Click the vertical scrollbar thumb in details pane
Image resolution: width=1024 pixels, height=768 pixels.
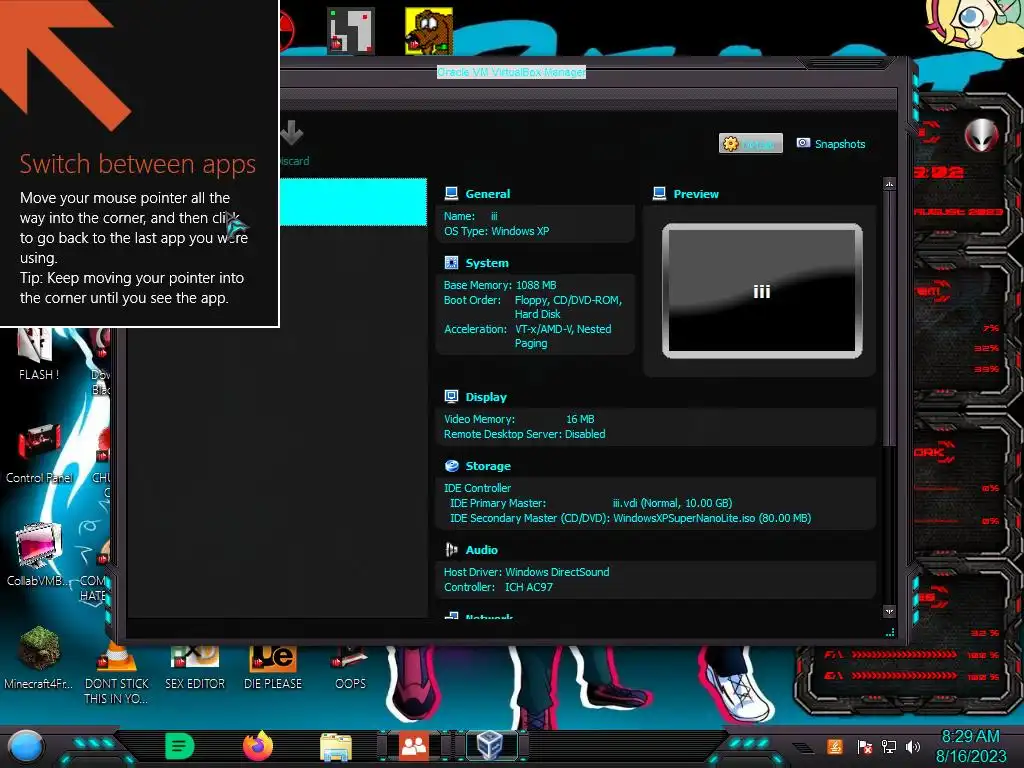click(x=889, y=318)
